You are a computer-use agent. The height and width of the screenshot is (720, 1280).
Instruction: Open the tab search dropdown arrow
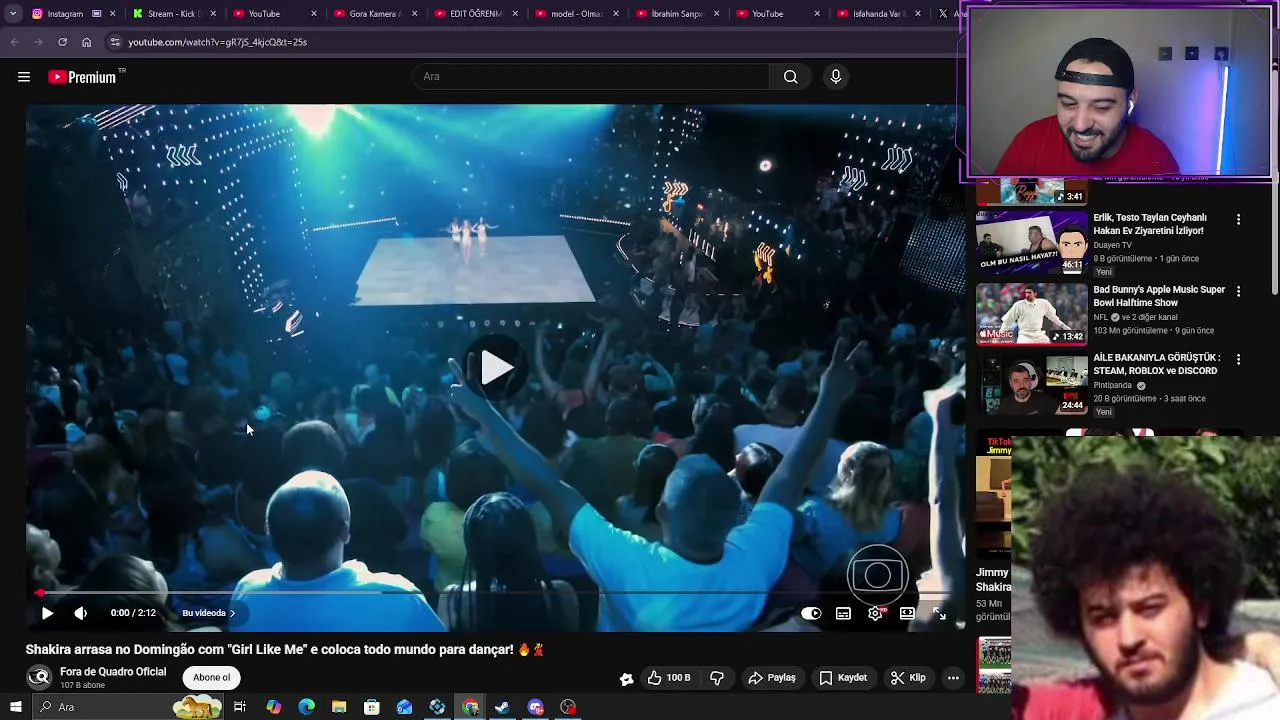pyautogui.click(x=13, y=14)
